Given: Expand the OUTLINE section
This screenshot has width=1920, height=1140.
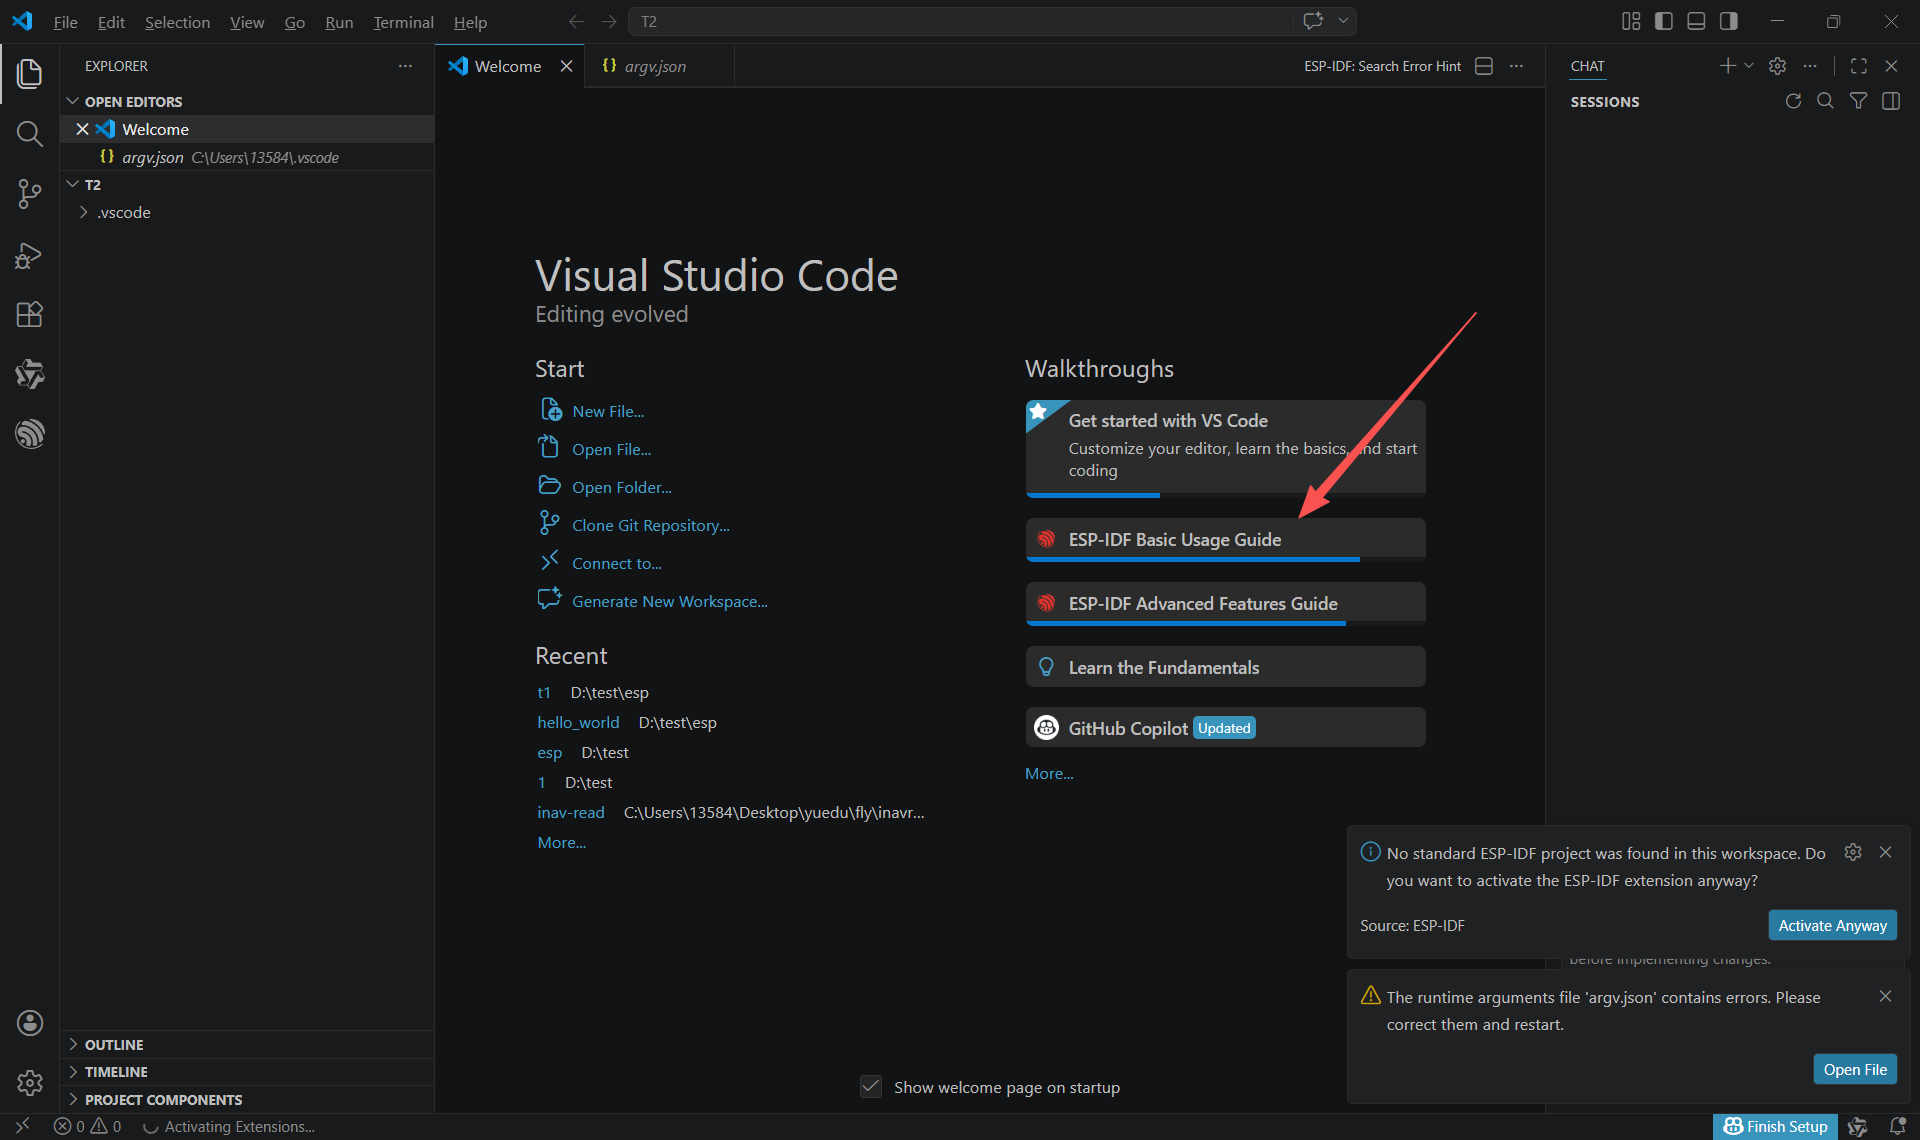Looking at the screenshot, I should (113, 1044).
